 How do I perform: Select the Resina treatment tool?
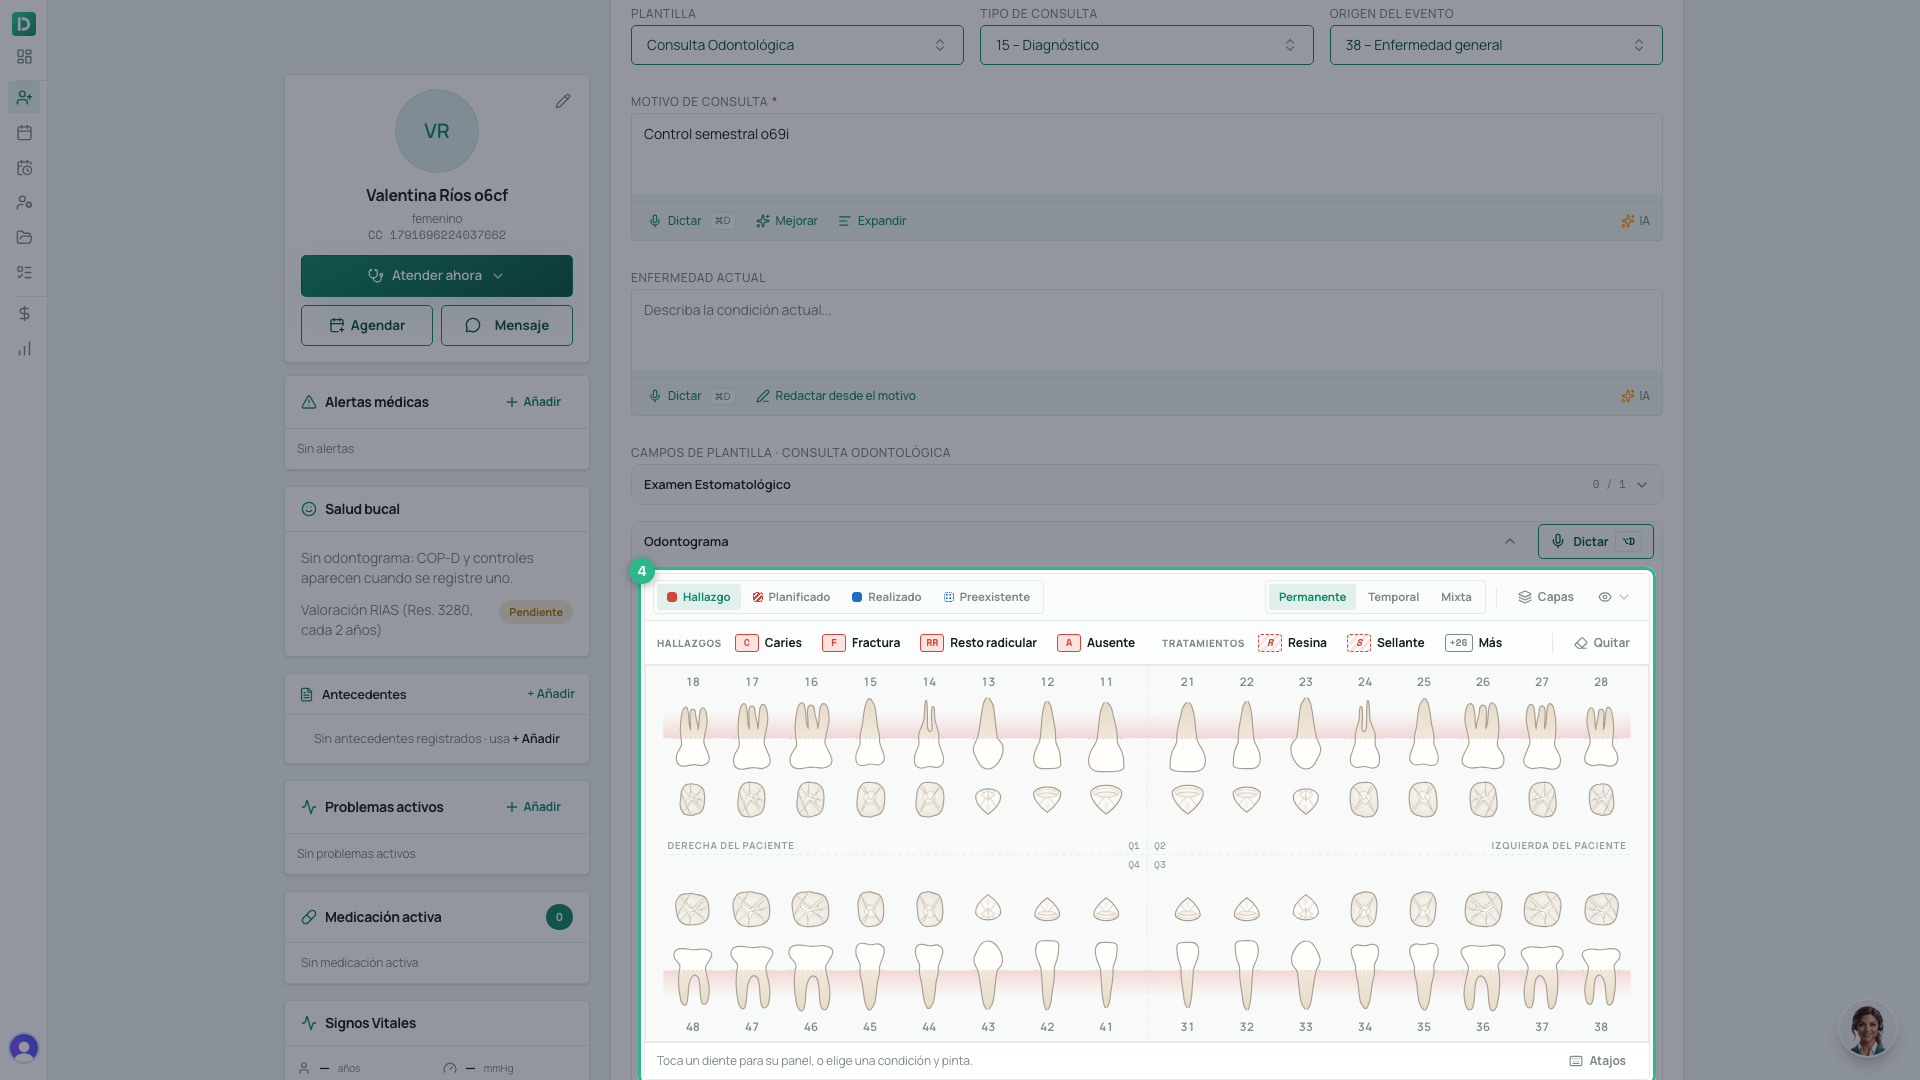tap(1292, 643)
